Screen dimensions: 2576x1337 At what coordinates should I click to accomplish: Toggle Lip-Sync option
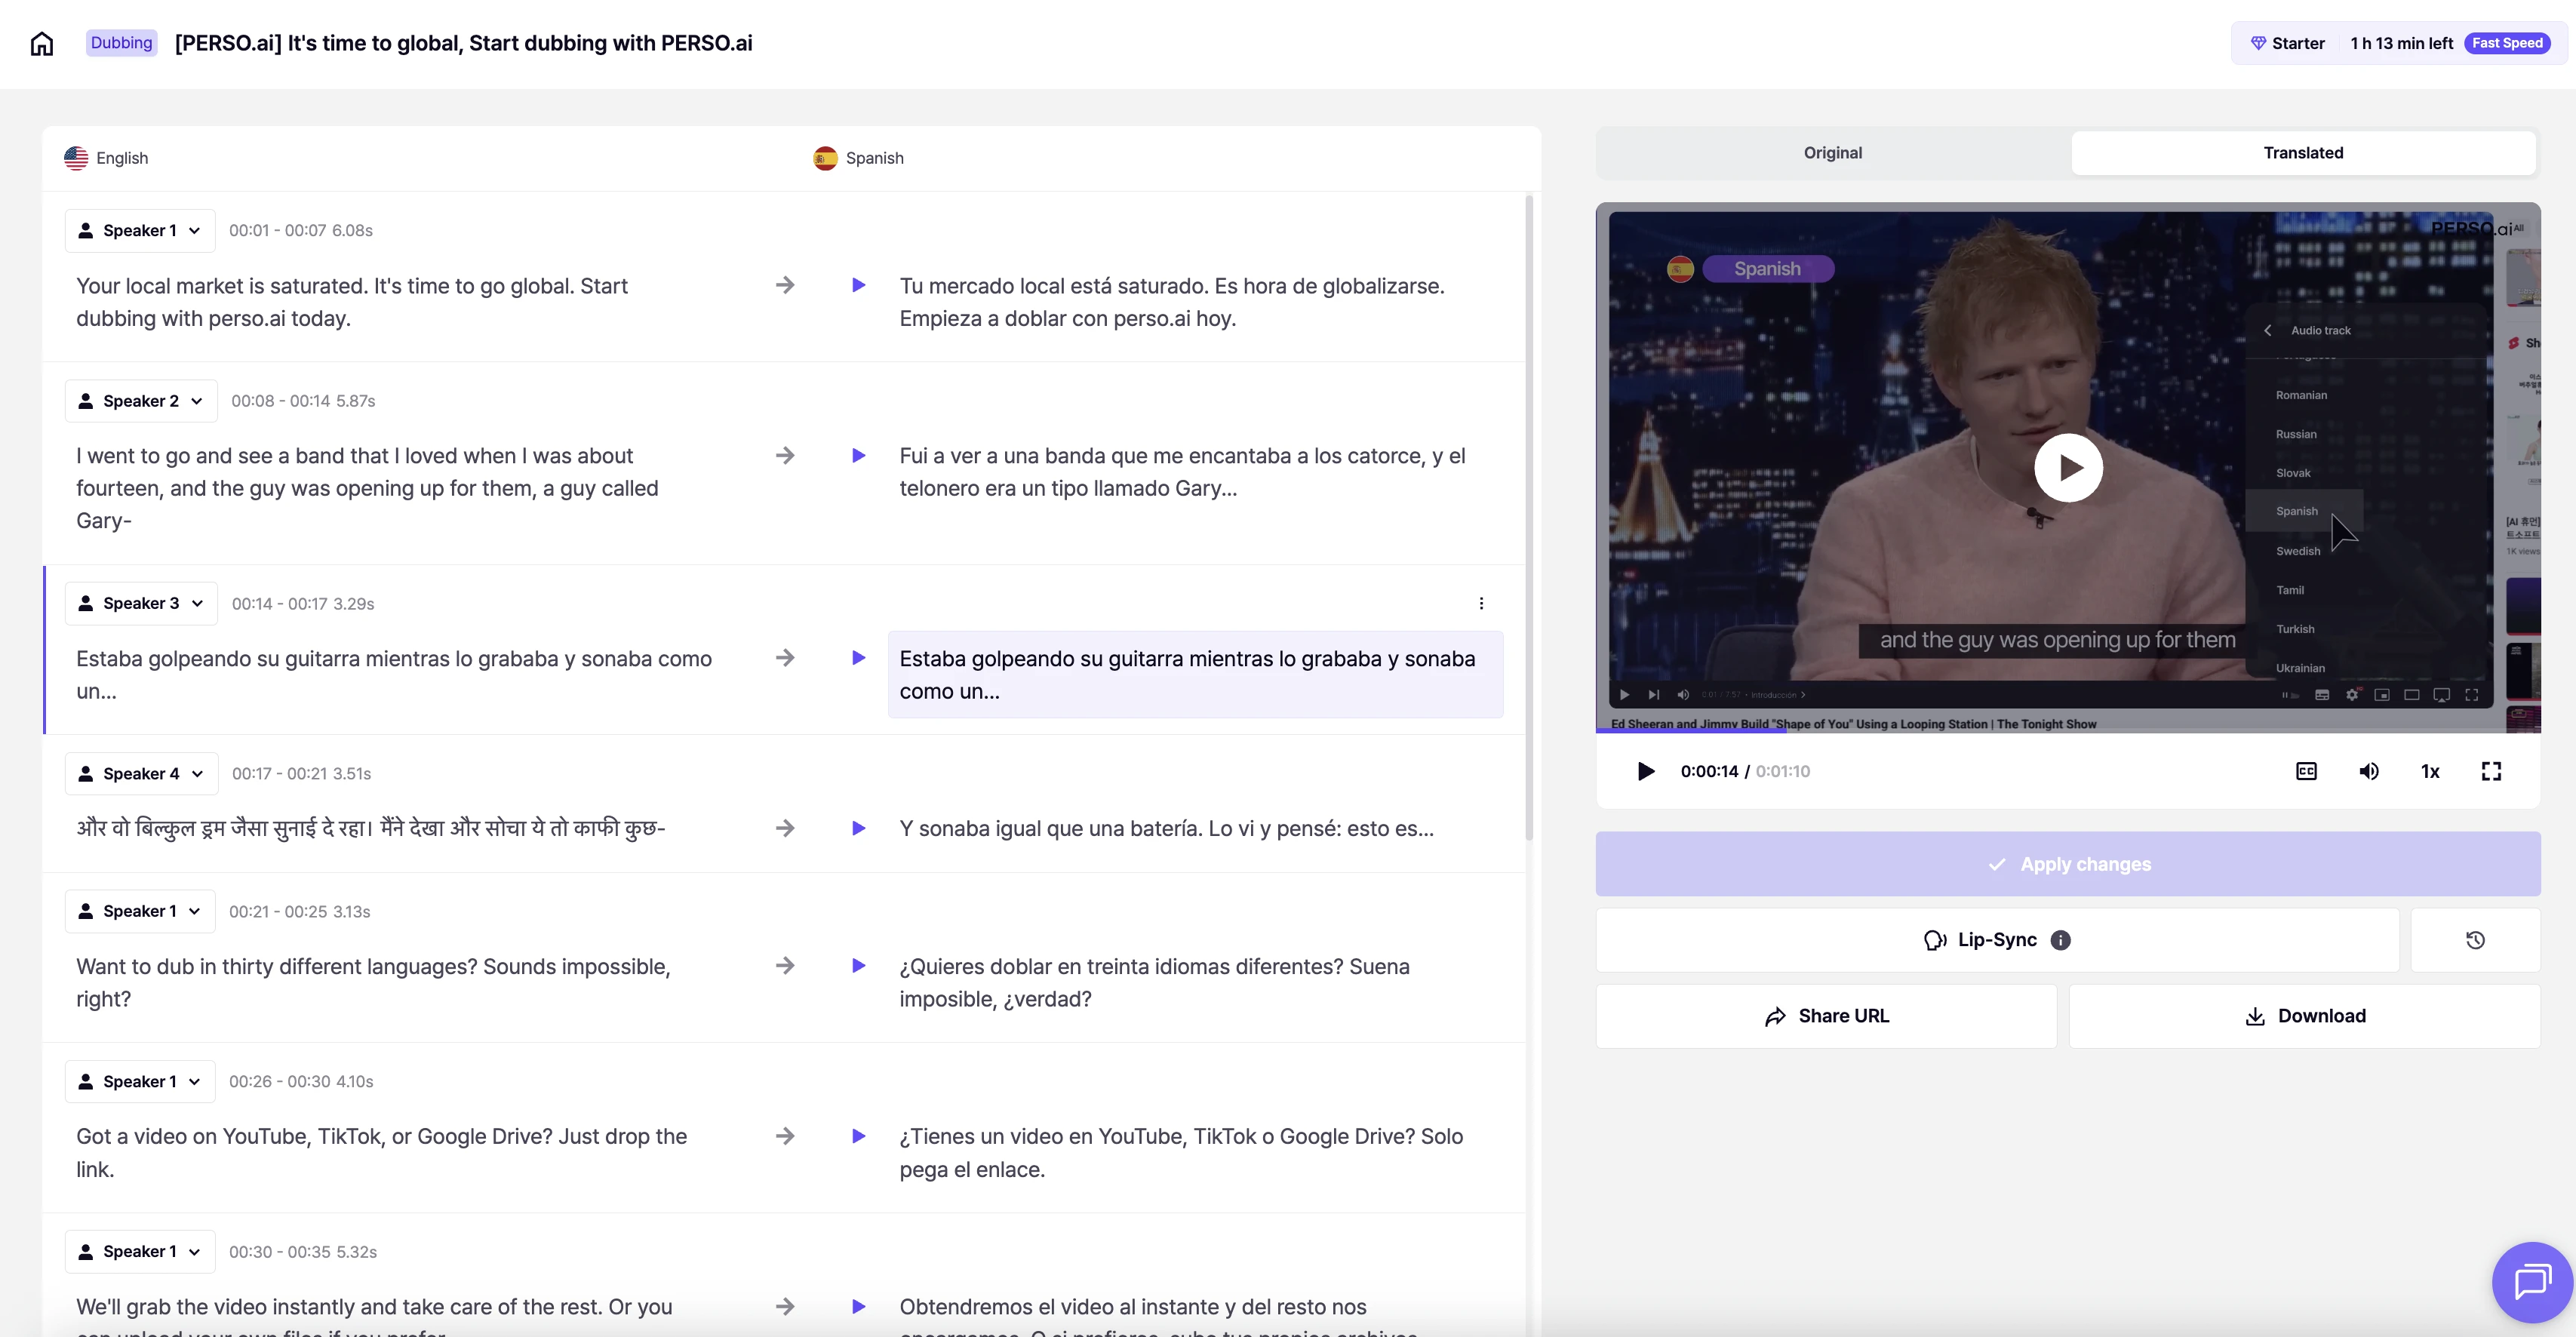coord(1996,940)
